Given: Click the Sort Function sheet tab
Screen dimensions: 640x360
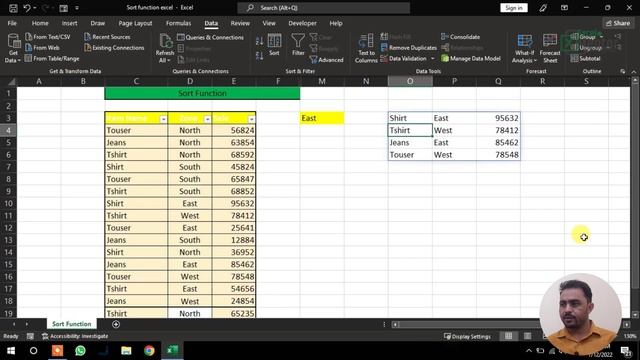Looking at the screenshot, I should [71, 324].
